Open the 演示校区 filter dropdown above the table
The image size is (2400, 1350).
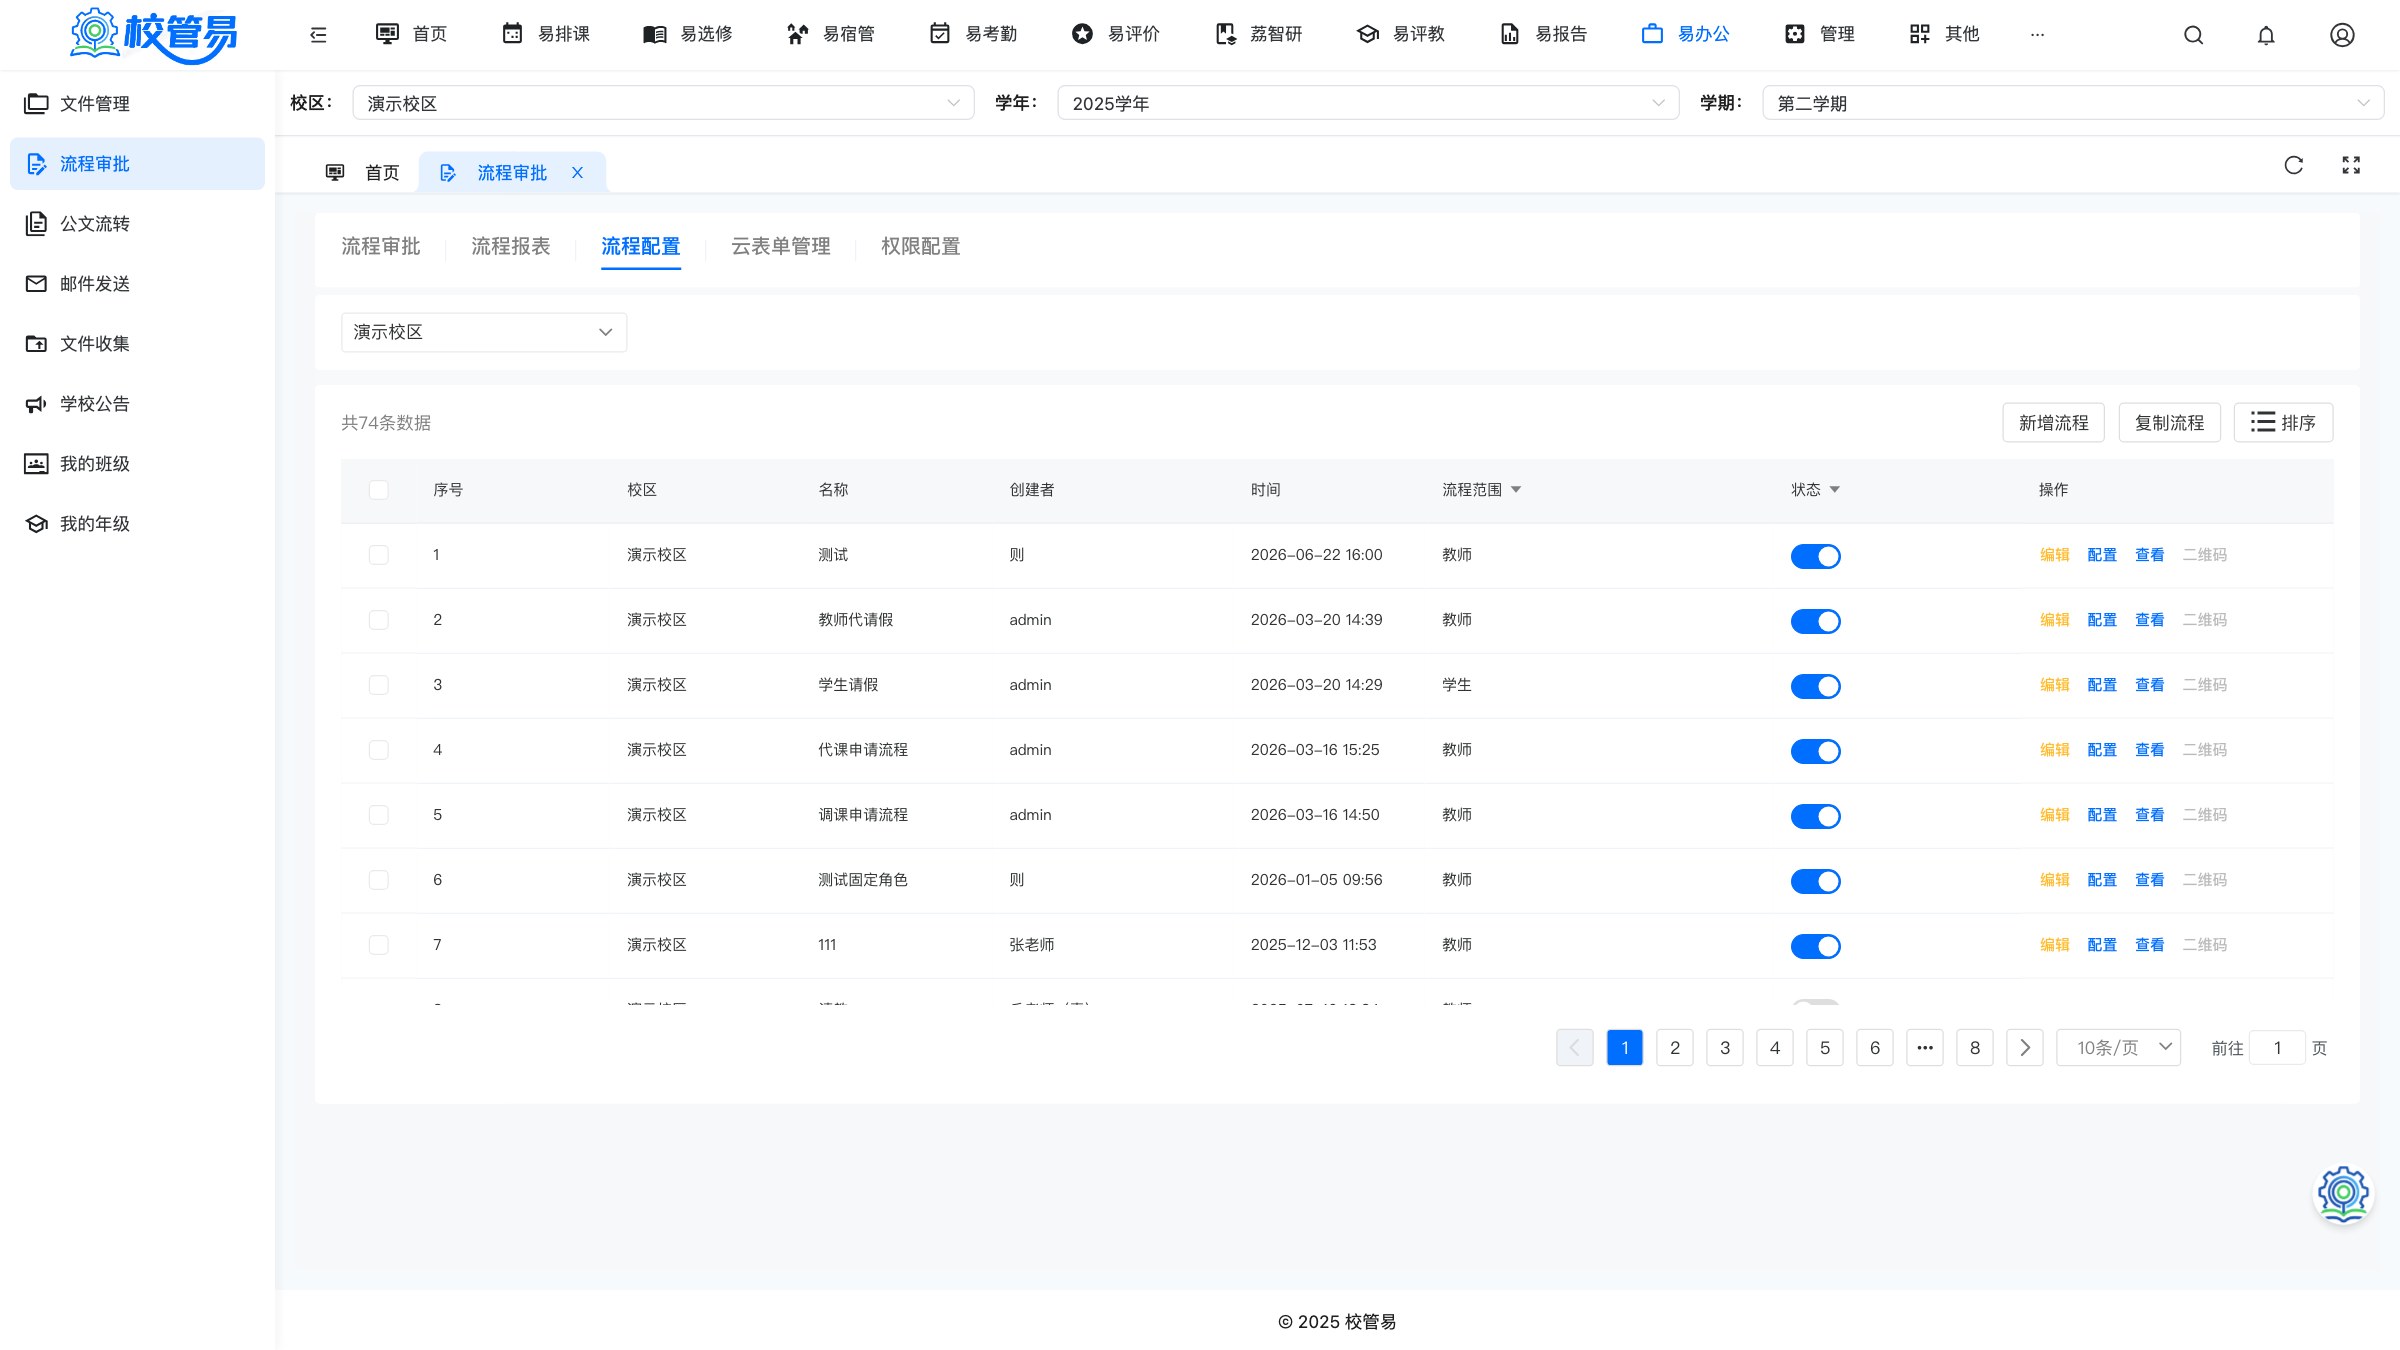tap(484, 332)
